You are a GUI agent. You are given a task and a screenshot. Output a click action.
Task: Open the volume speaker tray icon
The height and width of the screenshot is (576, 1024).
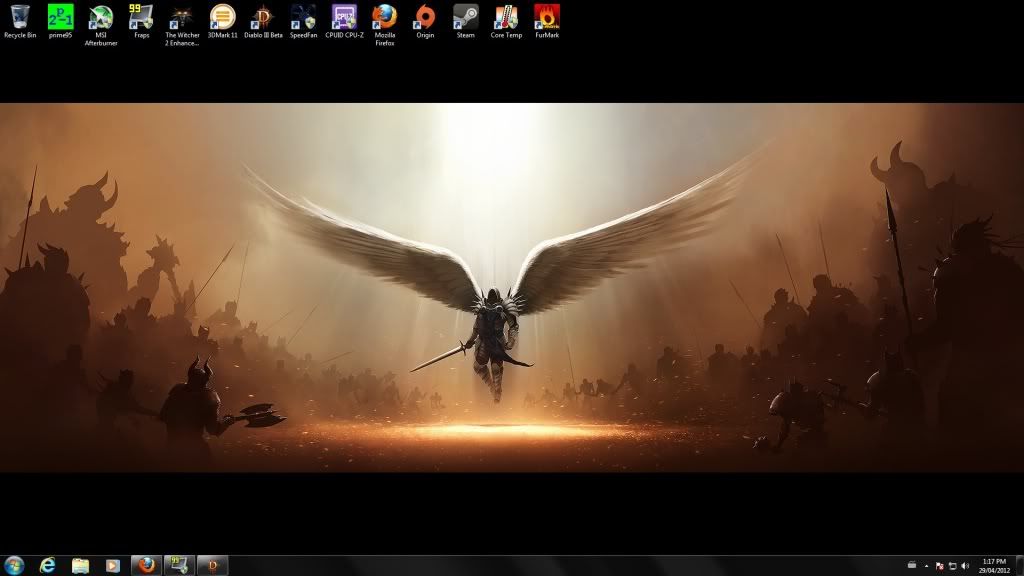point(965,566)
